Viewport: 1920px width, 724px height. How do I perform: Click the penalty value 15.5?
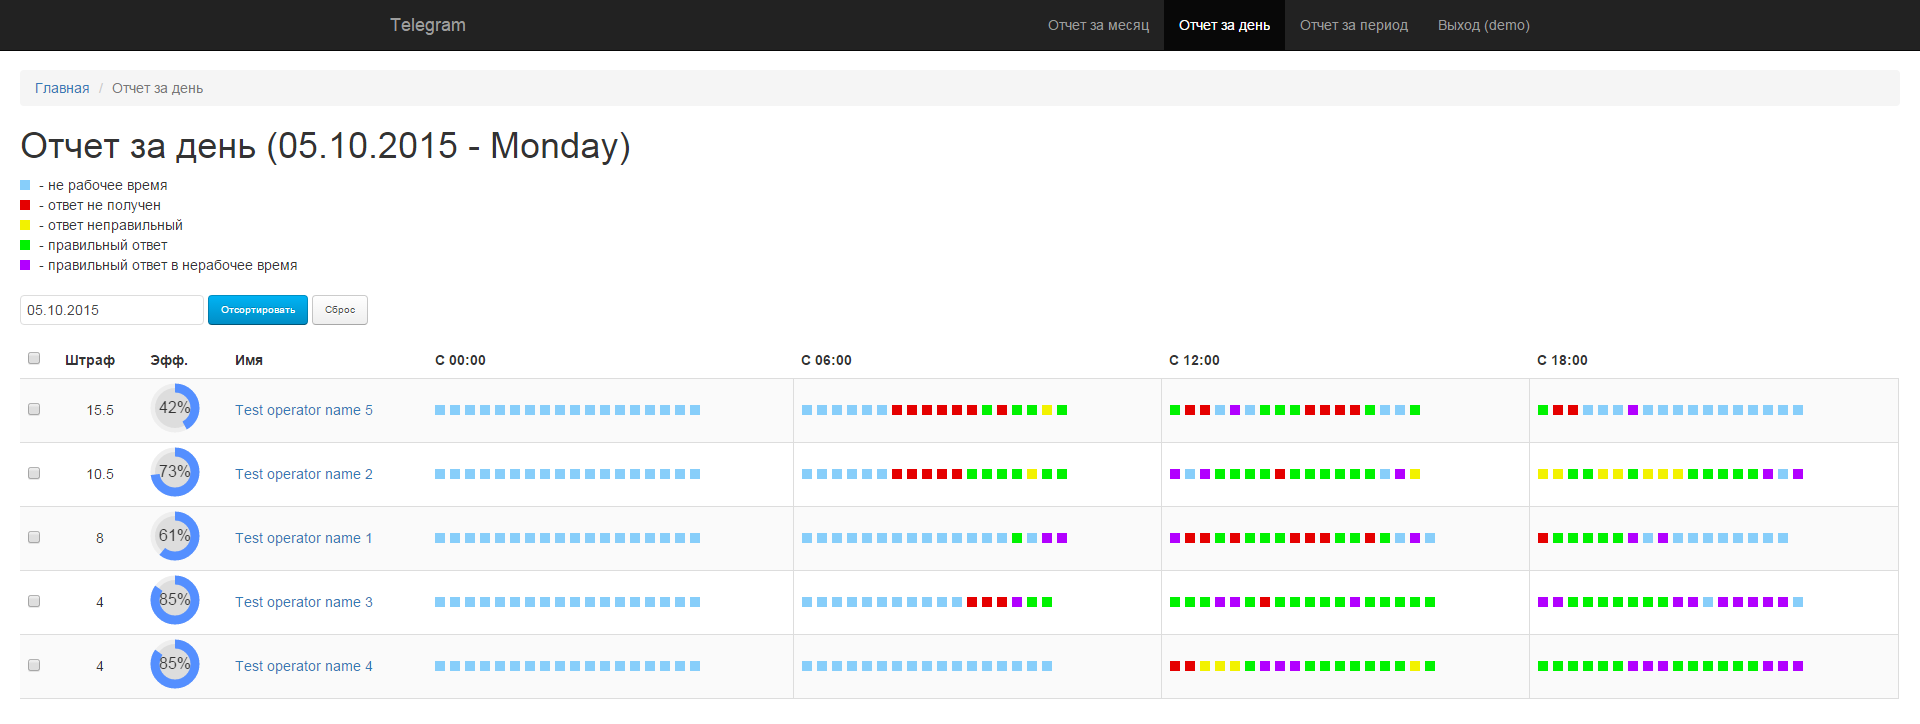[100, 410]
